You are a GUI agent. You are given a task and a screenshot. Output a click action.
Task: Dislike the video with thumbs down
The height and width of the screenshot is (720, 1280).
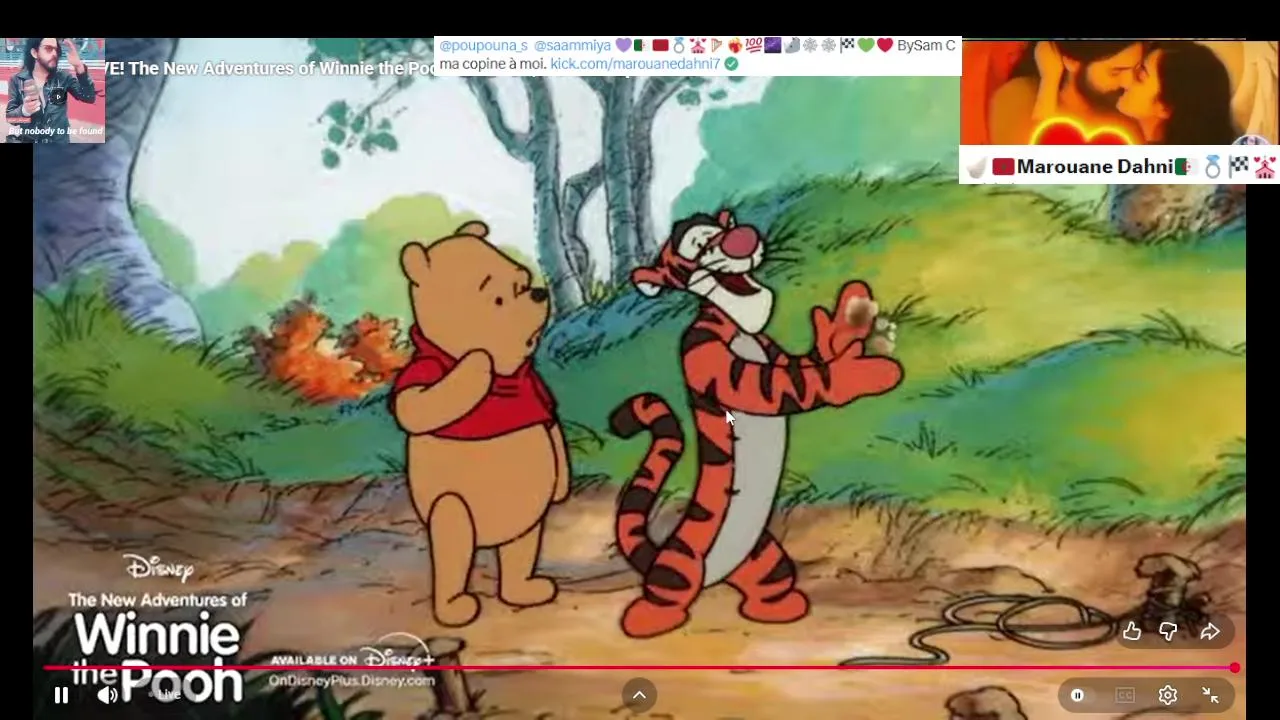1168,631
